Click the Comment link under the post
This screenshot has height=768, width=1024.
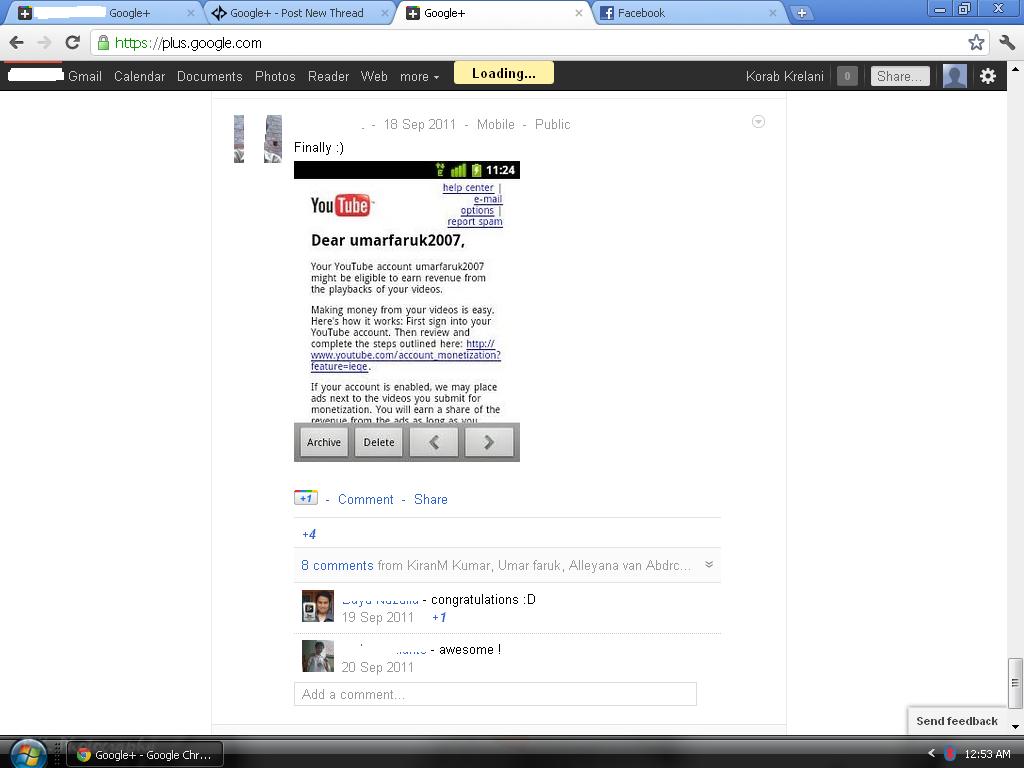[x=366, y=500]
